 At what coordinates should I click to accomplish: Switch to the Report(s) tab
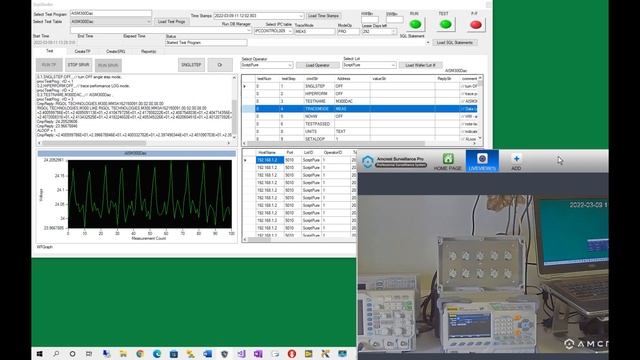click(149, 51)
